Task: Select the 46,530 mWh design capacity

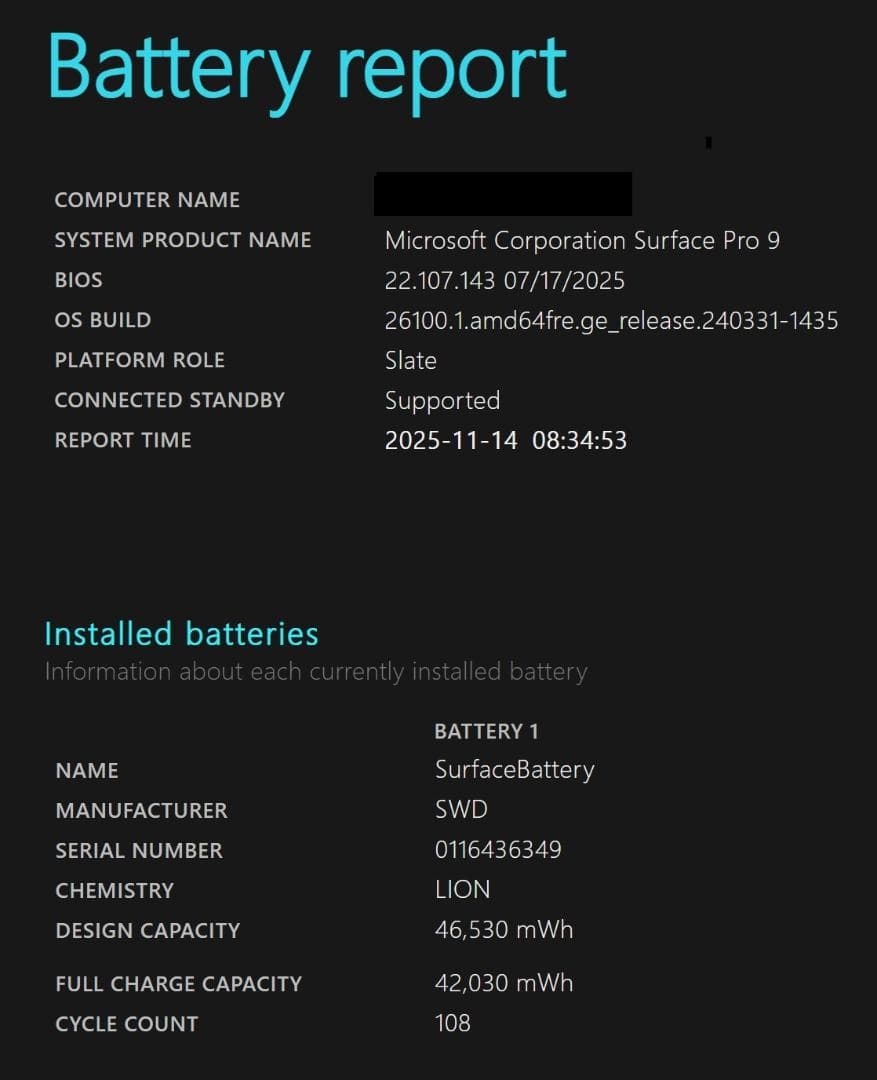Action: [504, 930]
